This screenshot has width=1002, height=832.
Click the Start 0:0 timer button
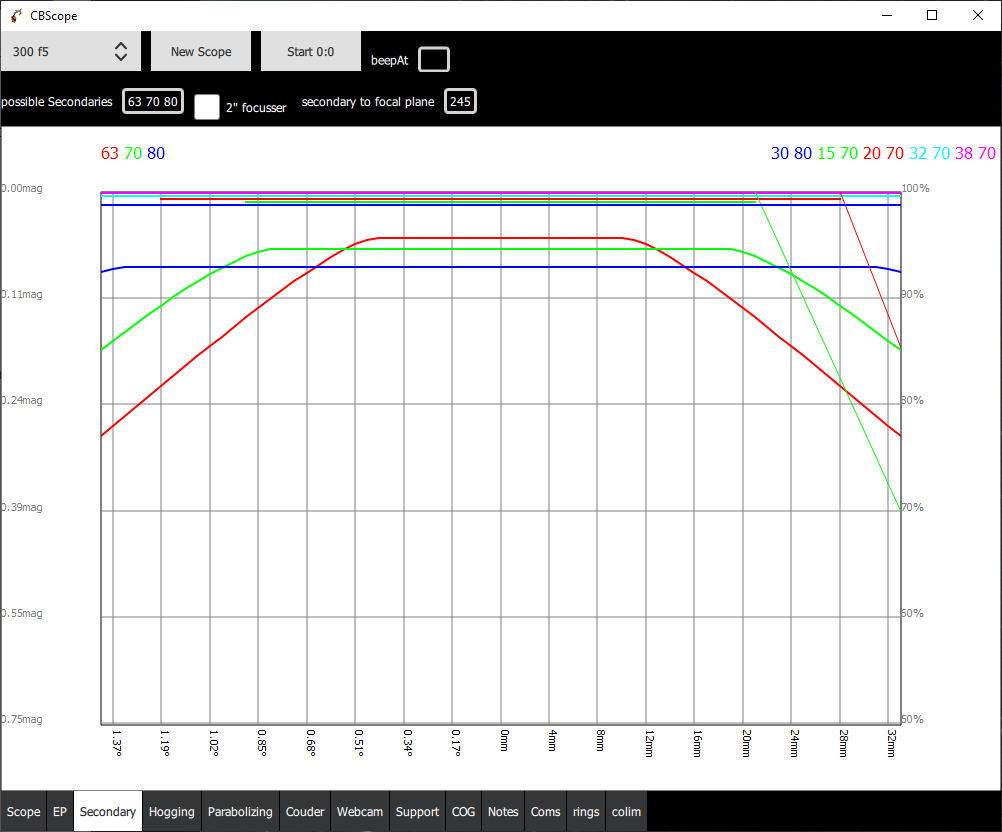(x=311, y=51)
